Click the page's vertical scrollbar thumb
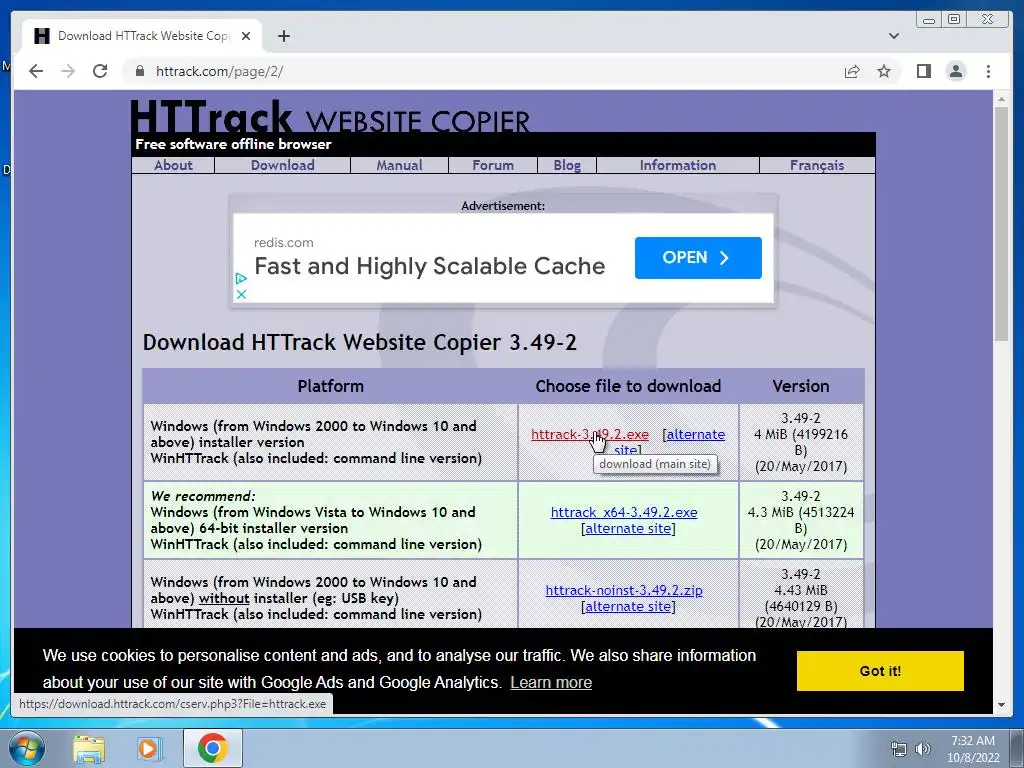The image size is (1024, 768). tap(1001, 223)
